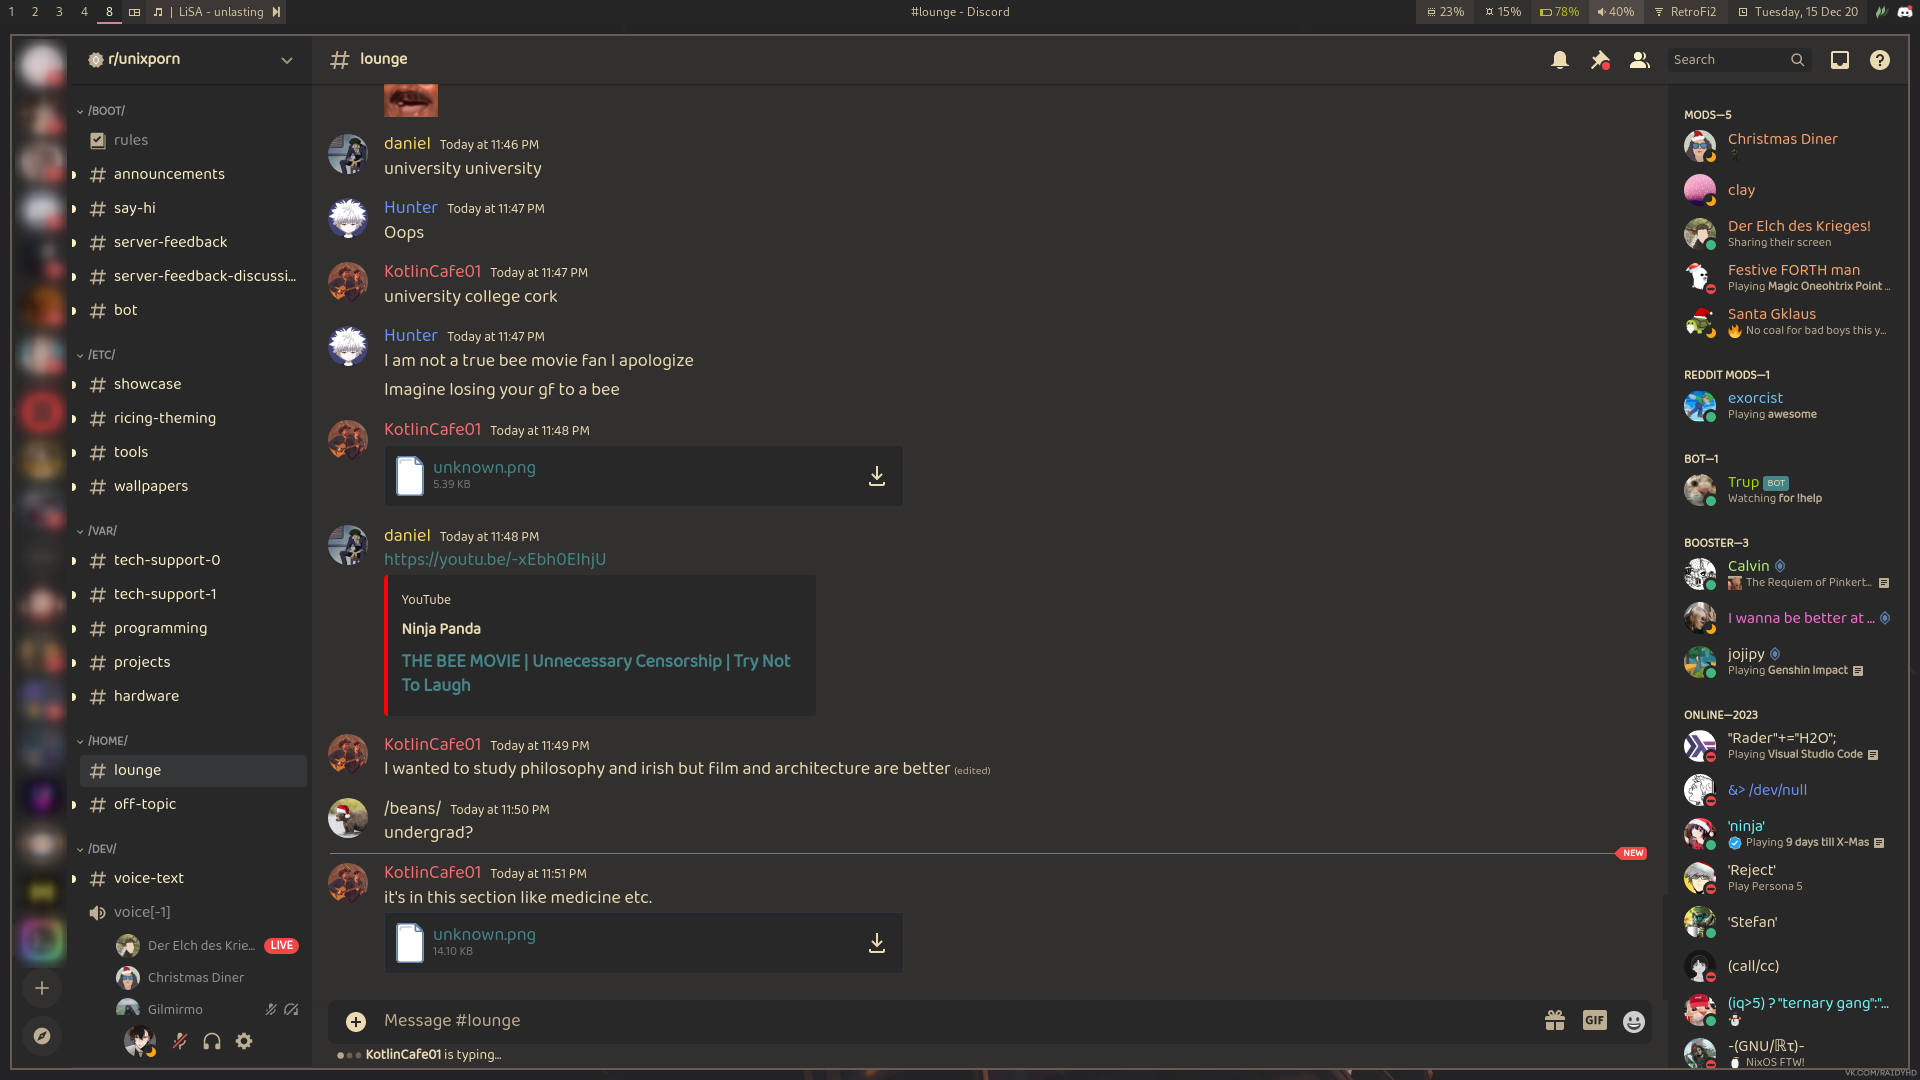Open the r/unixporn server dropdown menu
The image size is (1920, 1080).
(x=287, y=60)
